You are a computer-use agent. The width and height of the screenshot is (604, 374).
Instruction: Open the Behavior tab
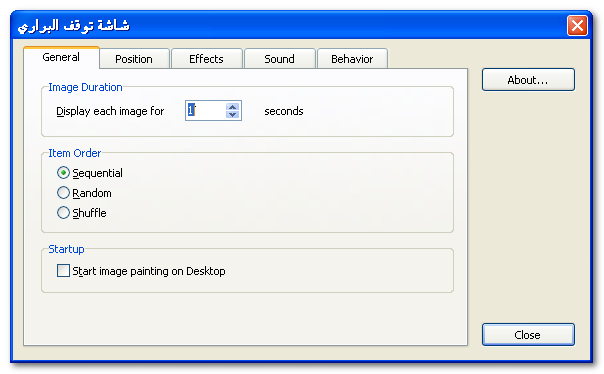(x=352, y=59)
